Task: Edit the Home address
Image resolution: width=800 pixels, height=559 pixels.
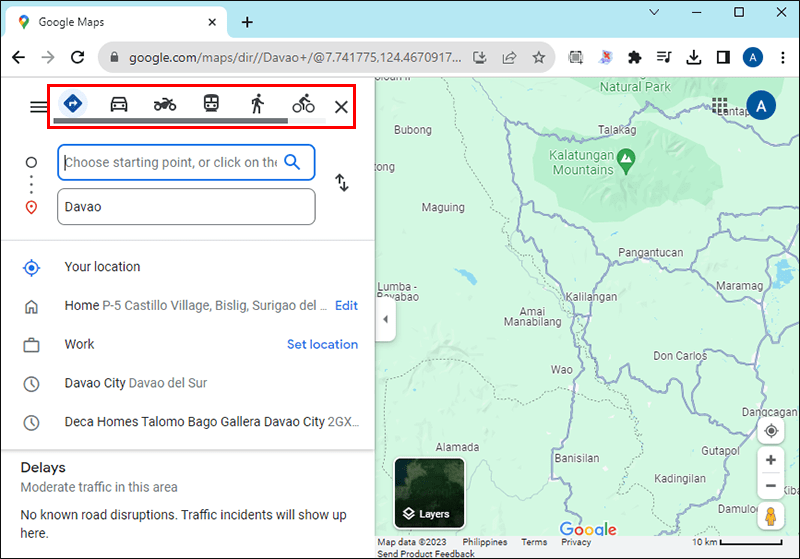Action: coord(346,306)
